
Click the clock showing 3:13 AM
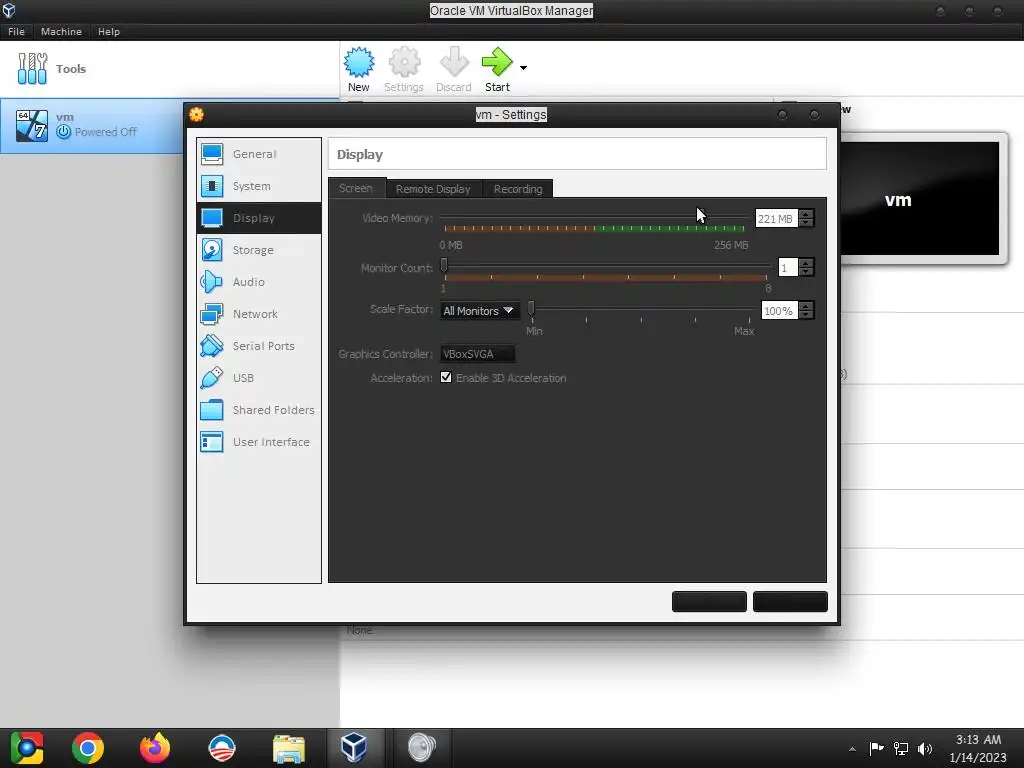pos(978,740)
